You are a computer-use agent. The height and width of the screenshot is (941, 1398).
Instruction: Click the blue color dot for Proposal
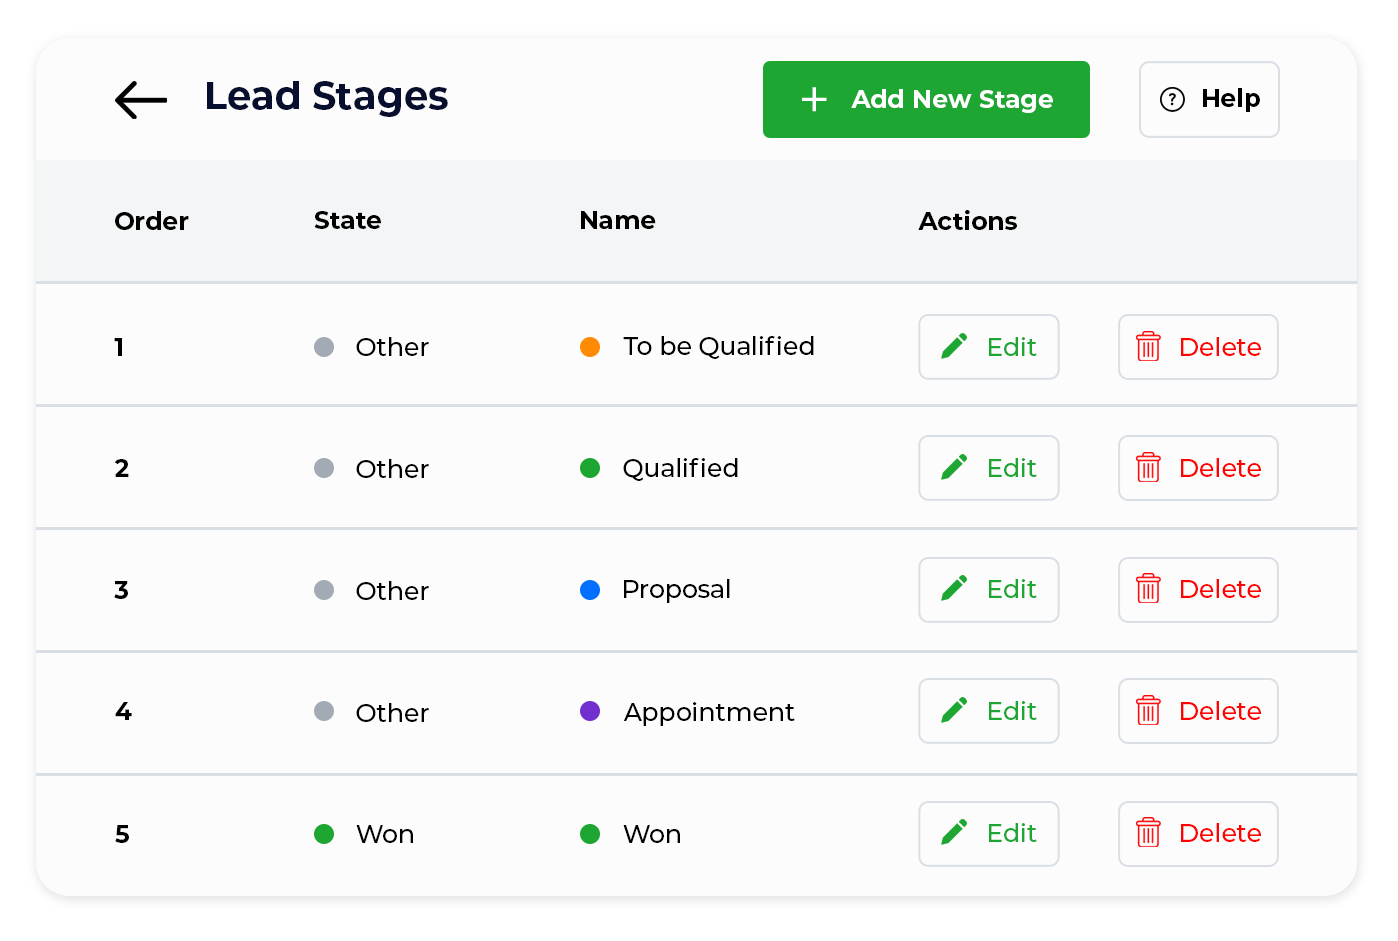[590, 590]
